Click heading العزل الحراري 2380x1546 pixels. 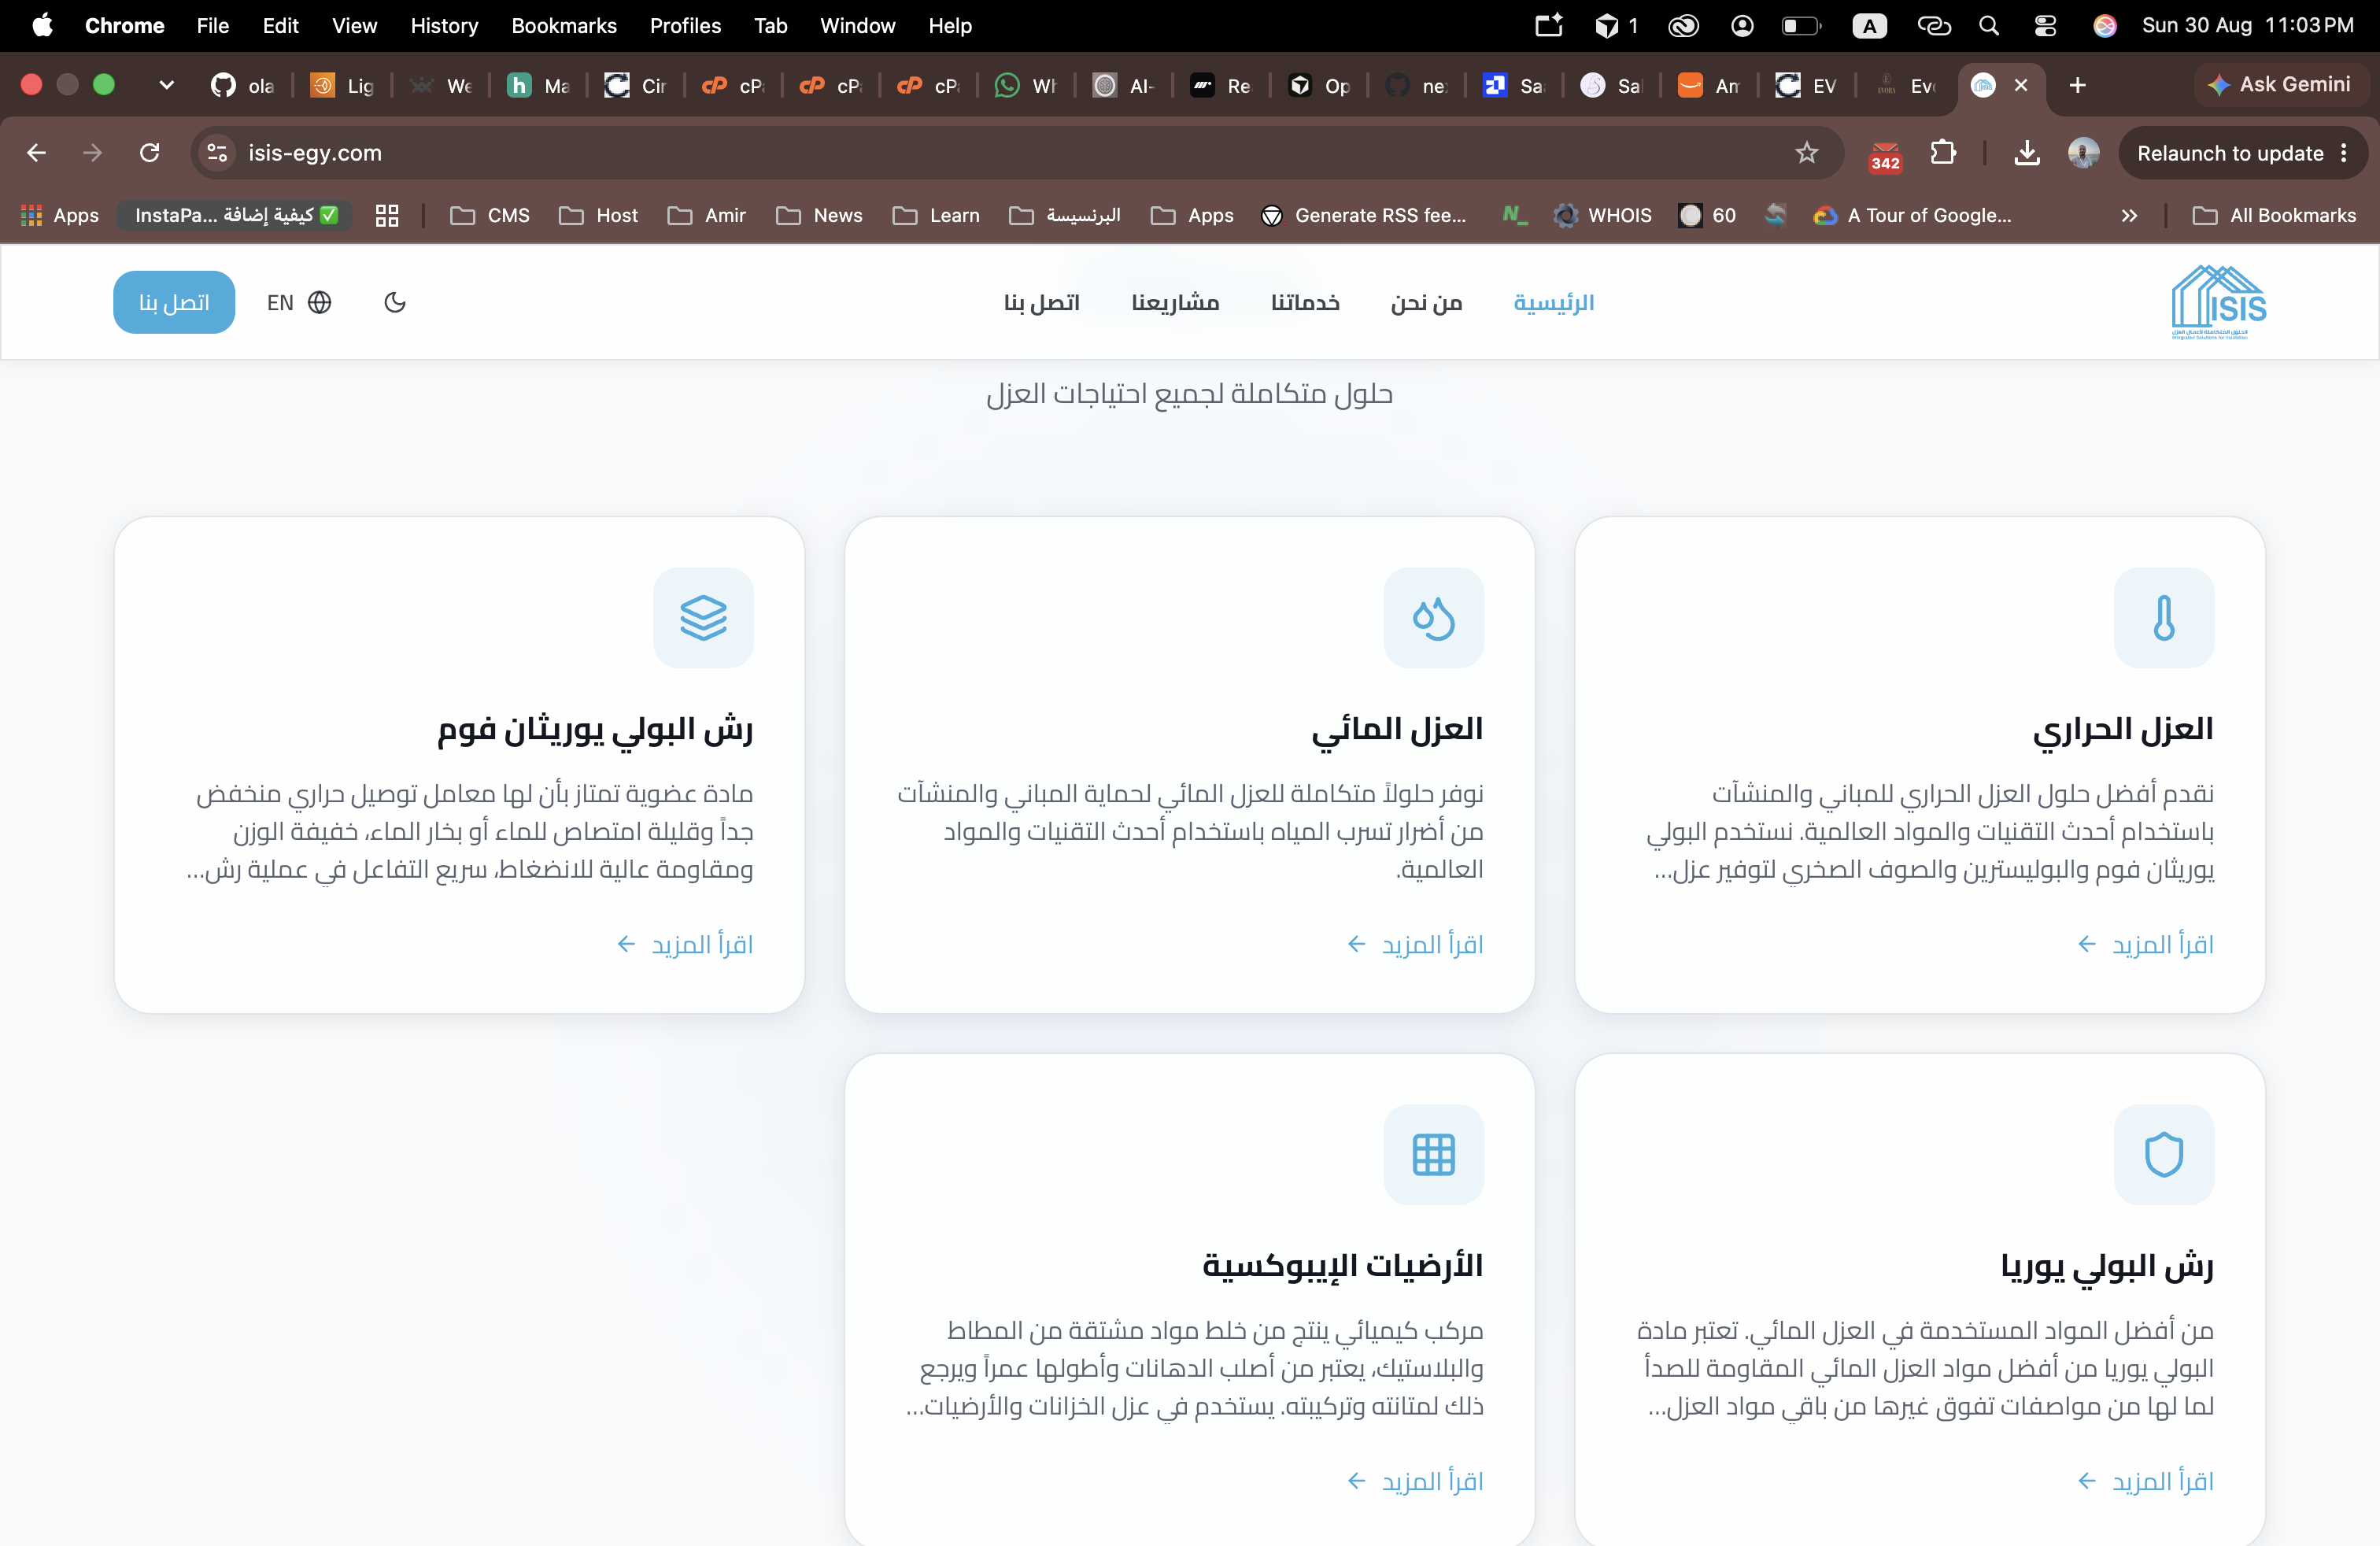click(2123, 729)
